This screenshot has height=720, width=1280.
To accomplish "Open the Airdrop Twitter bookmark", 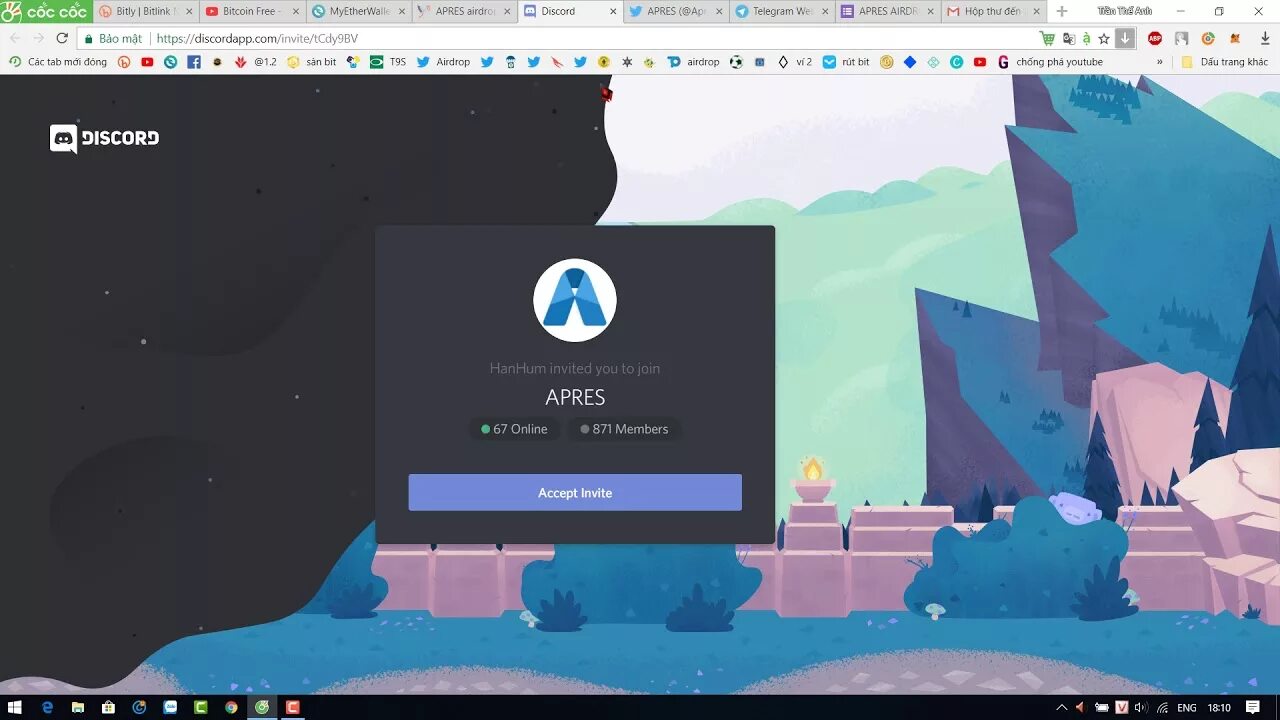I will tap(443, 62).
